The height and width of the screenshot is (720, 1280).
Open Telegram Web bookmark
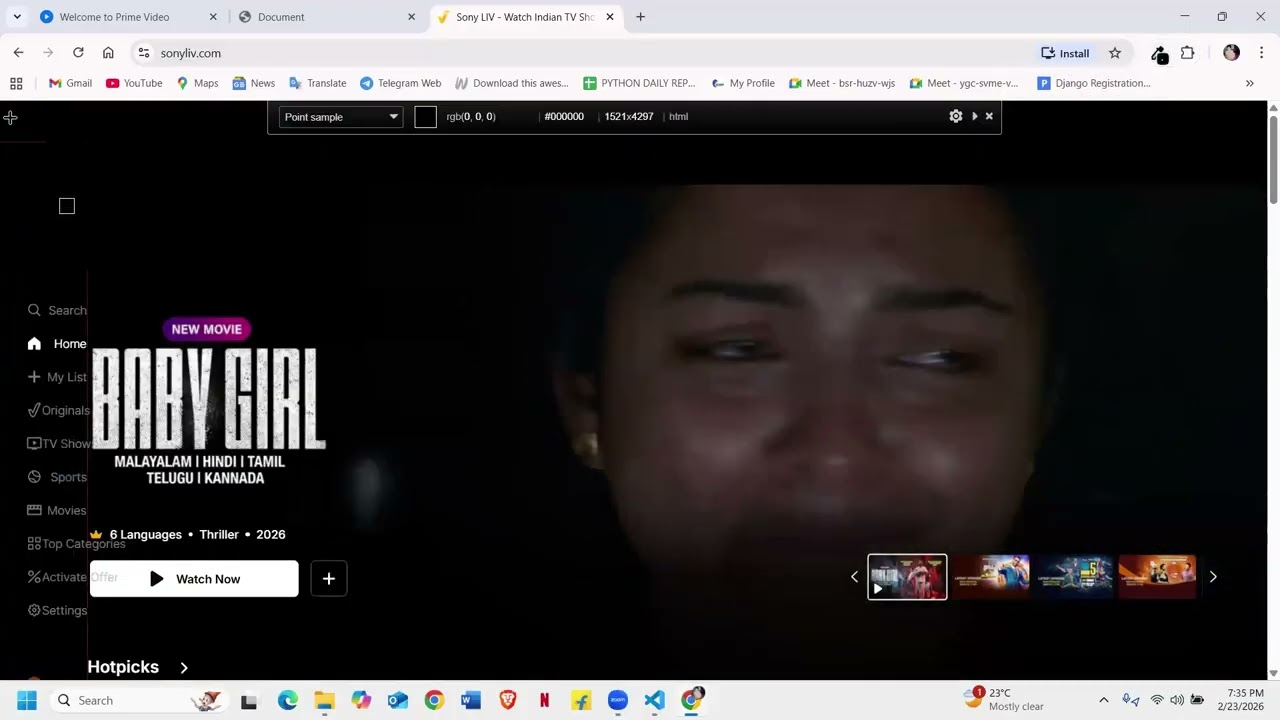pyautogui.click(x=400, y=83)
